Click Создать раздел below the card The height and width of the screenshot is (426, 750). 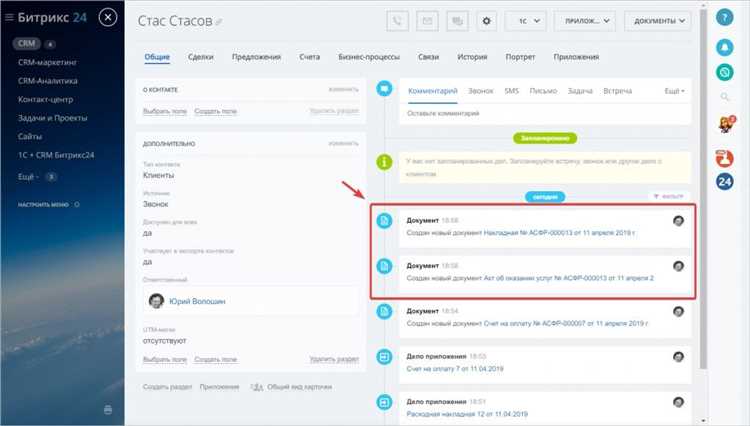tap(167, 387)
